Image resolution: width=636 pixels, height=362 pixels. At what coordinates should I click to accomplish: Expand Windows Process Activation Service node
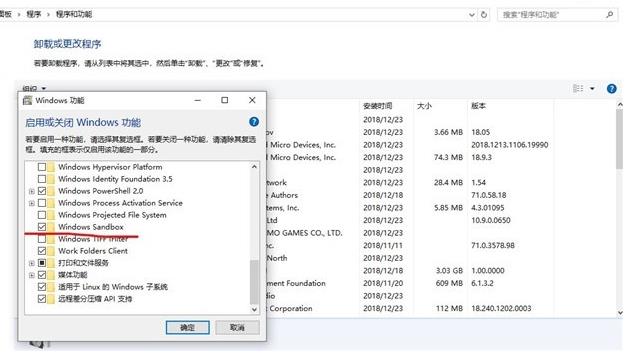pos(32,203)
